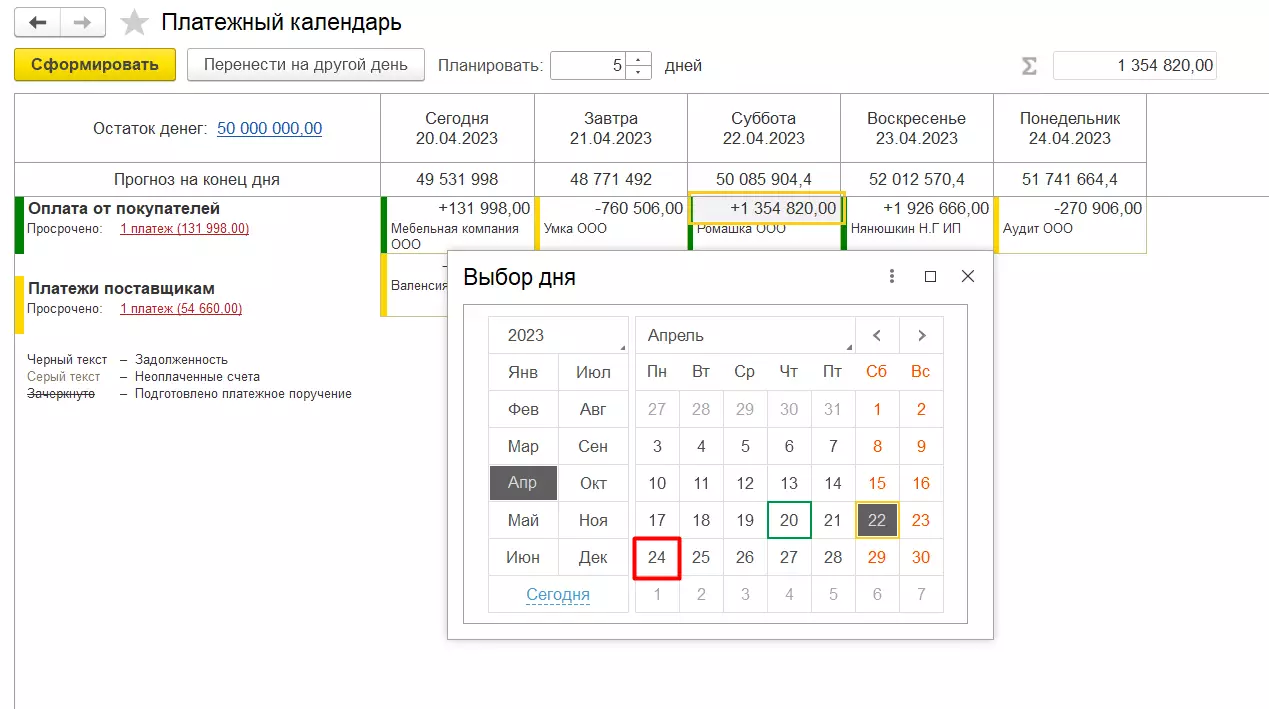Select Фев in month list
Image resolution: width=1269 pixels, height=709 pixels.
pyautogui.click(x=523, y=409)
